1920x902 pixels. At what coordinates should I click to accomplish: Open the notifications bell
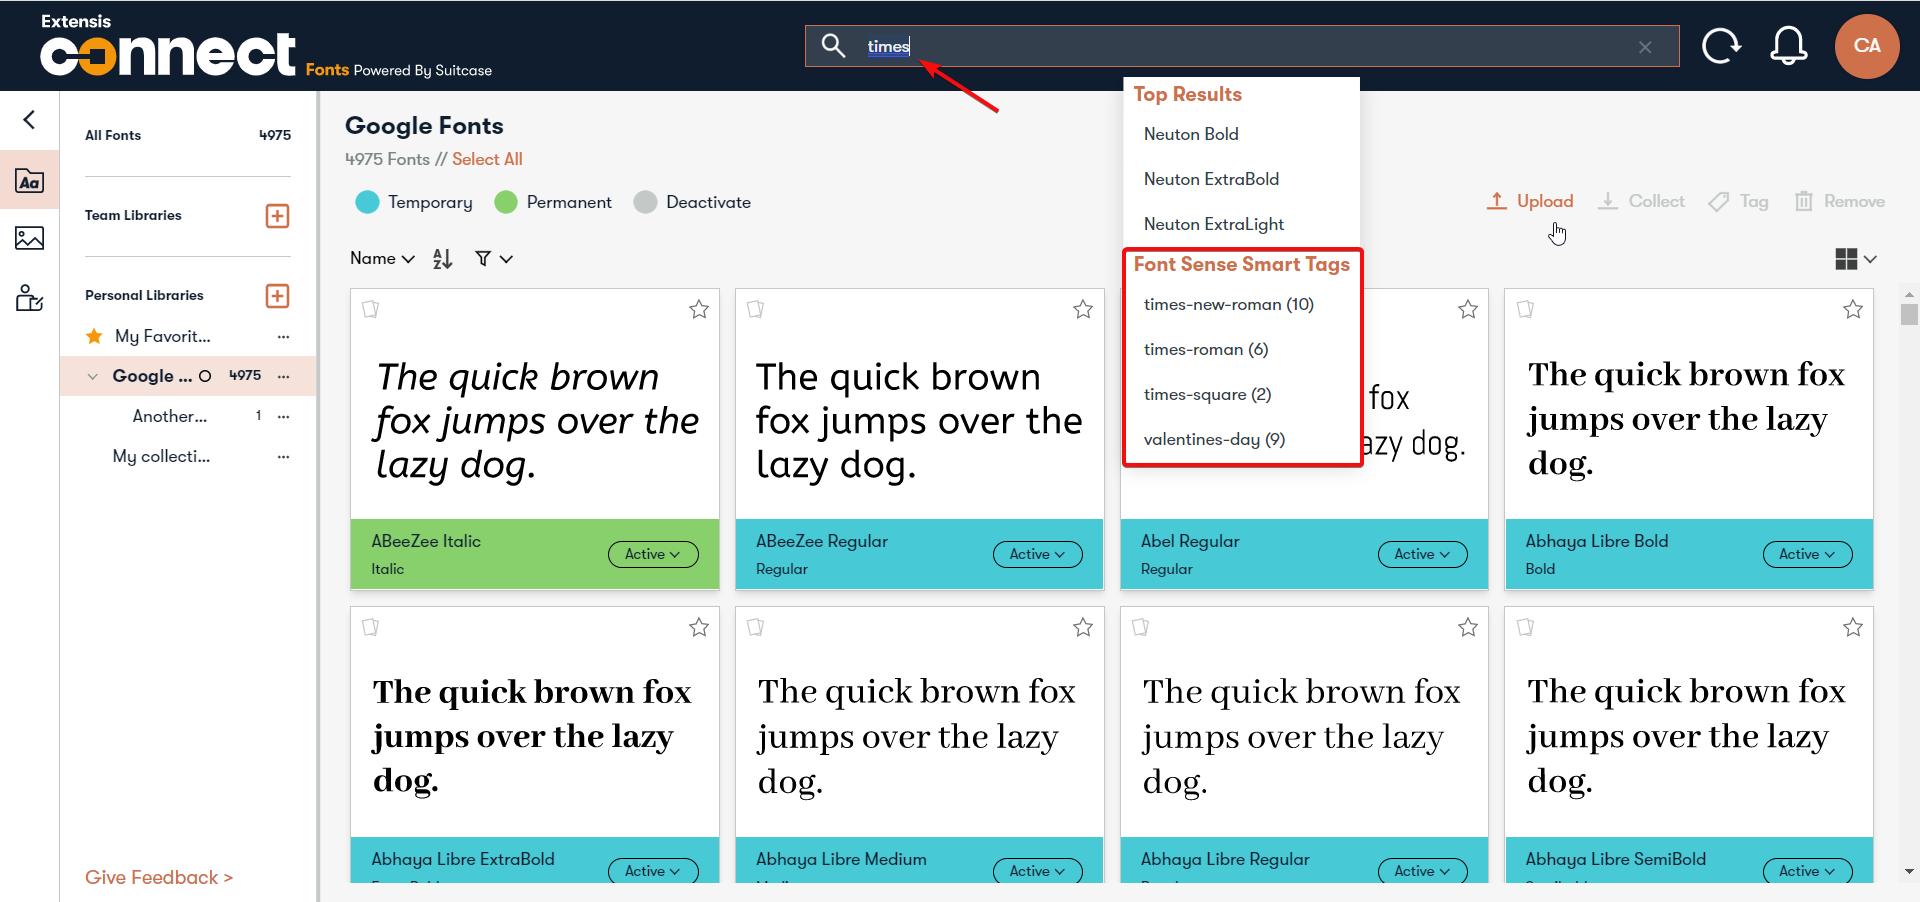(1789, 46)
